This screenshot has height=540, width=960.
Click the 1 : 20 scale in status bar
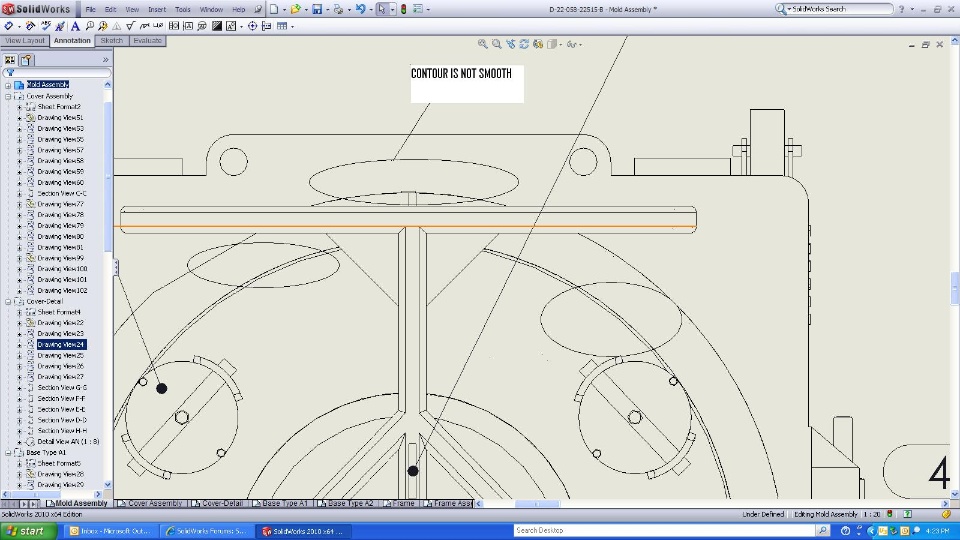871,514
